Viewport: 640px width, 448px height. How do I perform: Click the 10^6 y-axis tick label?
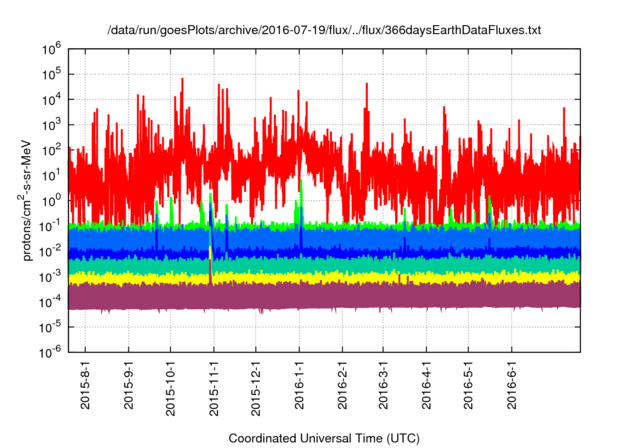click(x=51, y=49)
